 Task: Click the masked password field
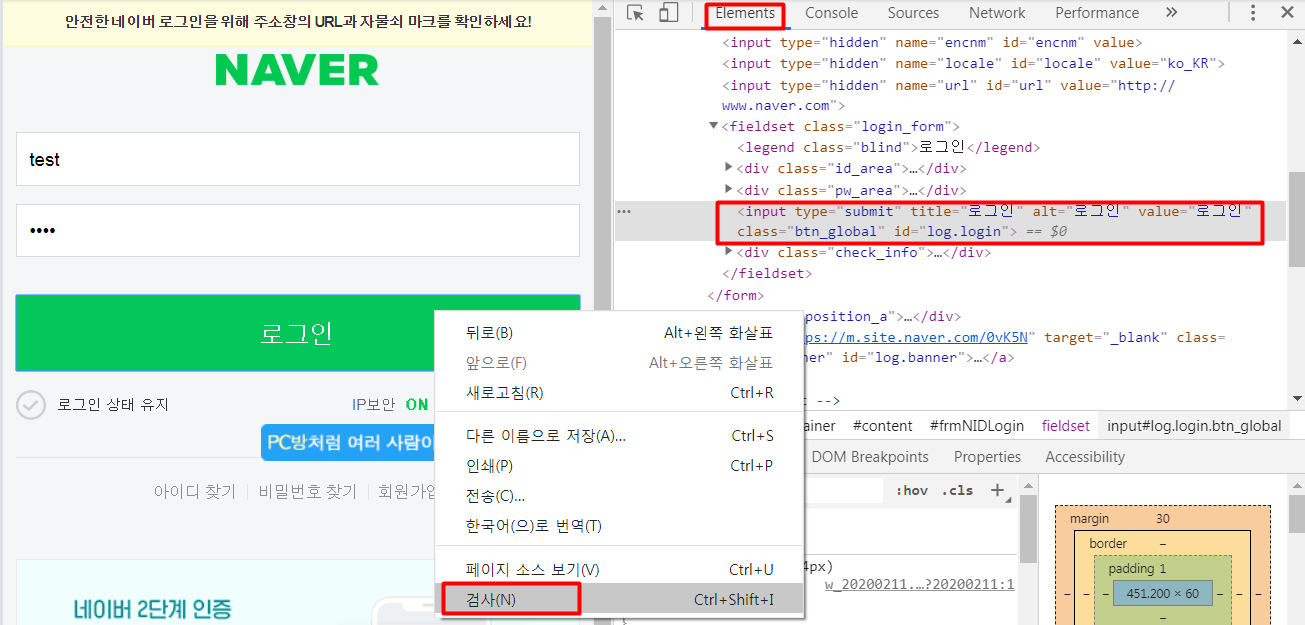[x=297, y=231]
